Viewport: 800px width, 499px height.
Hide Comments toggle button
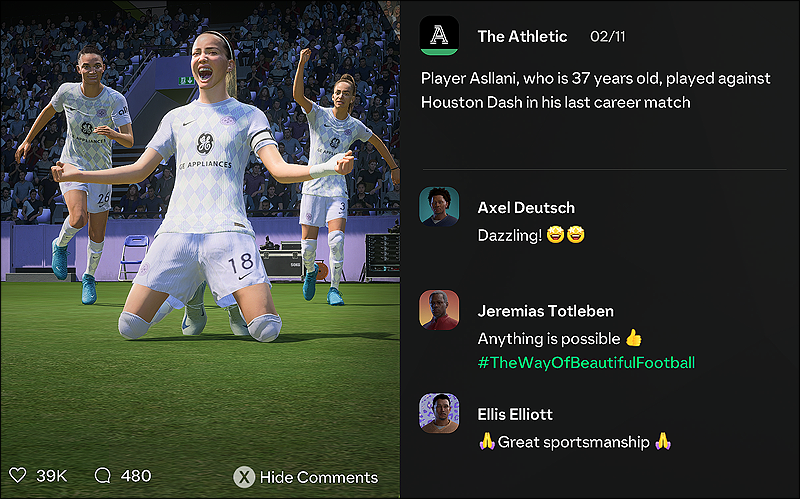(x=306, y=477)
